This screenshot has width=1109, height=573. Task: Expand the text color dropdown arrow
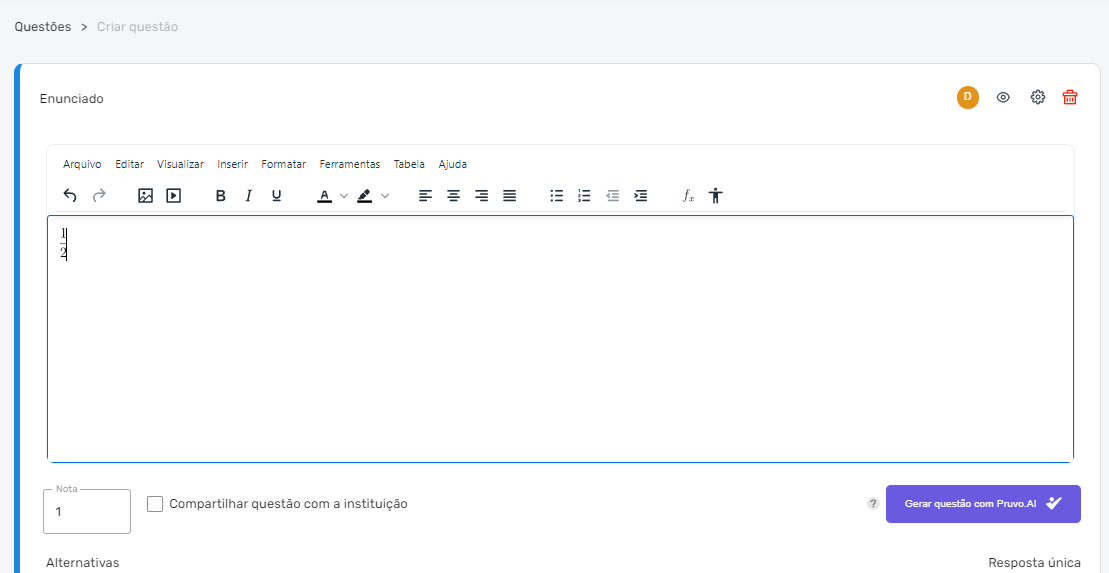[x=344, y=196]
